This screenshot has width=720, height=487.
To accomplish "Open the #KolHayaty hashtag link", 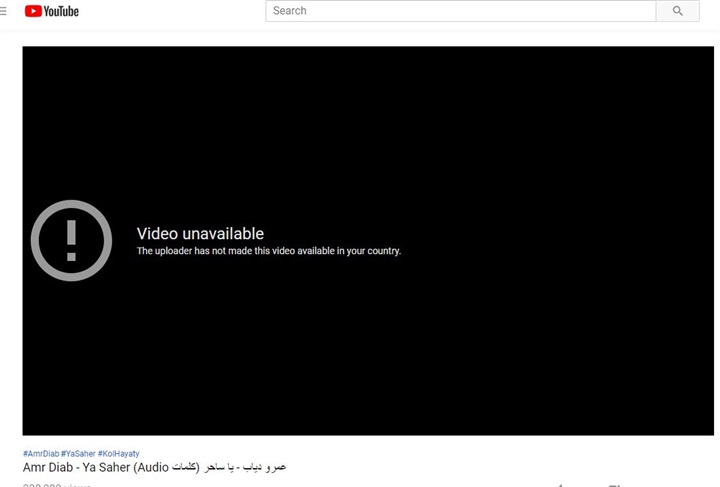I will tap(120, 453).
